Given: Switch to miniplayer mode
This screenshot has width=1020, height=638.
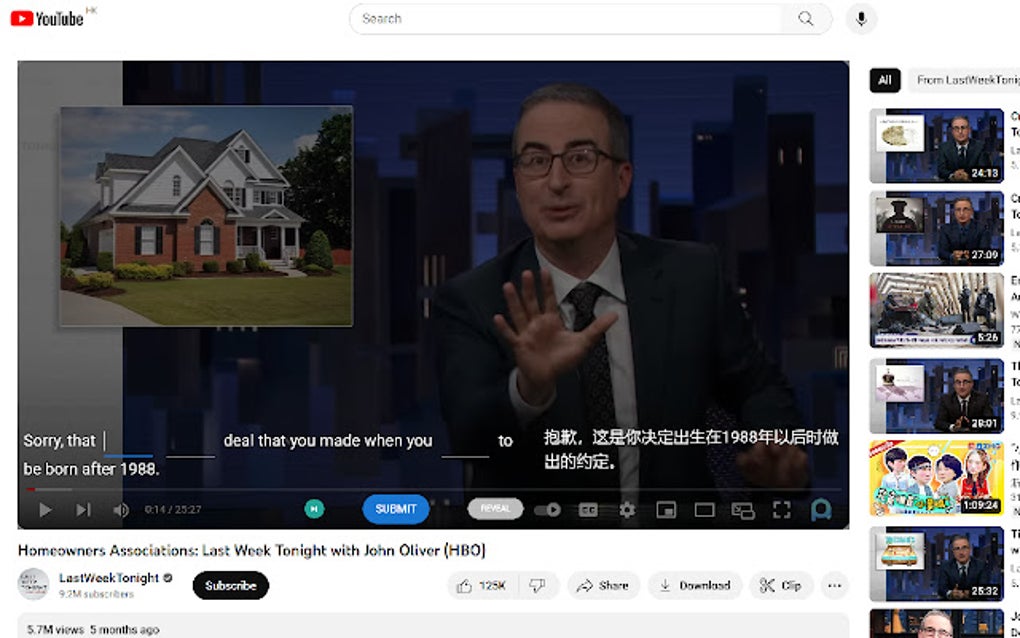Looking at the screenshot, I should tap(666, 510).
